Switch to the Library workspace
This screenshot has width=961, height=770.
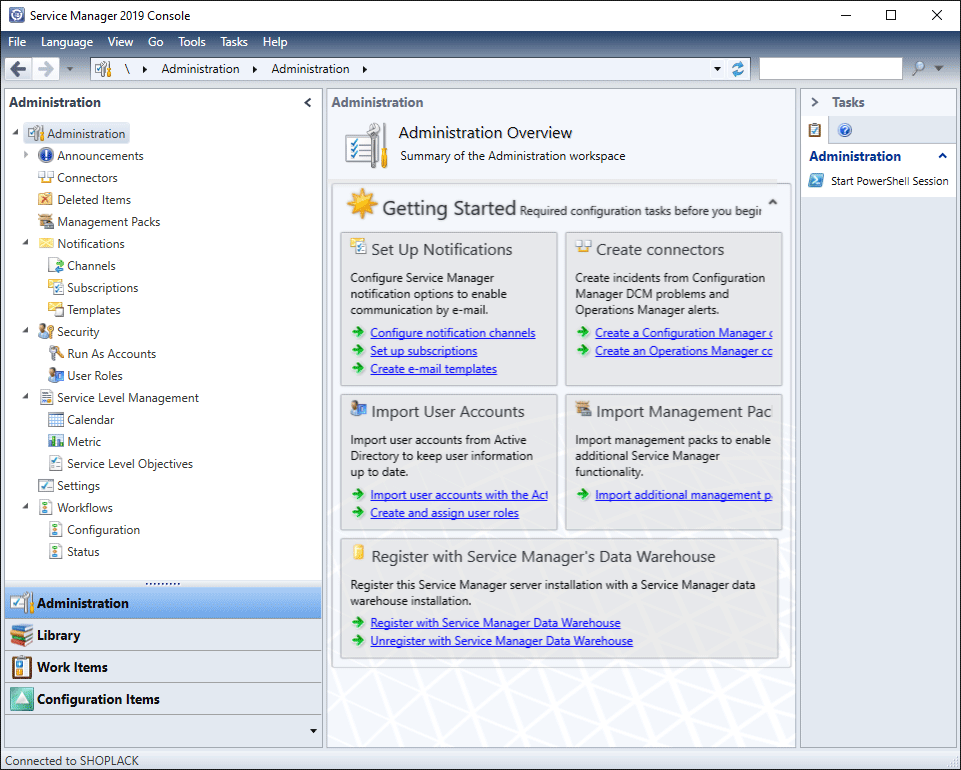tap(163, 635)
